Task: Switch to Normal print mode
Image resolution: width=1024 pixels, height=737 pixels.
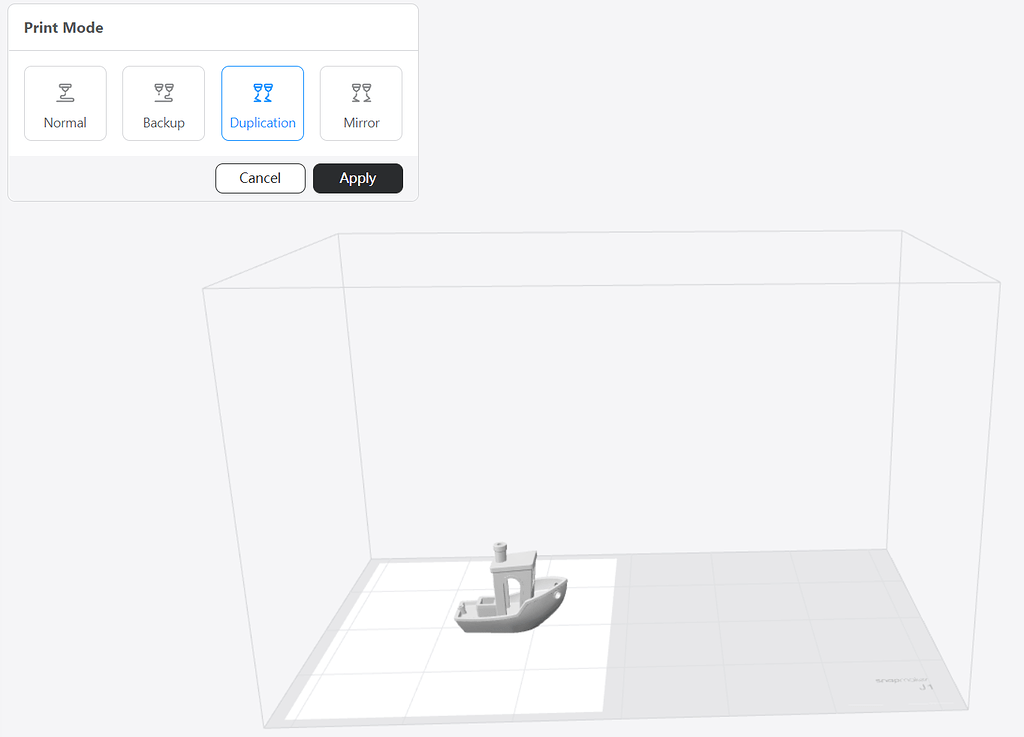Action: click(65, 103)
